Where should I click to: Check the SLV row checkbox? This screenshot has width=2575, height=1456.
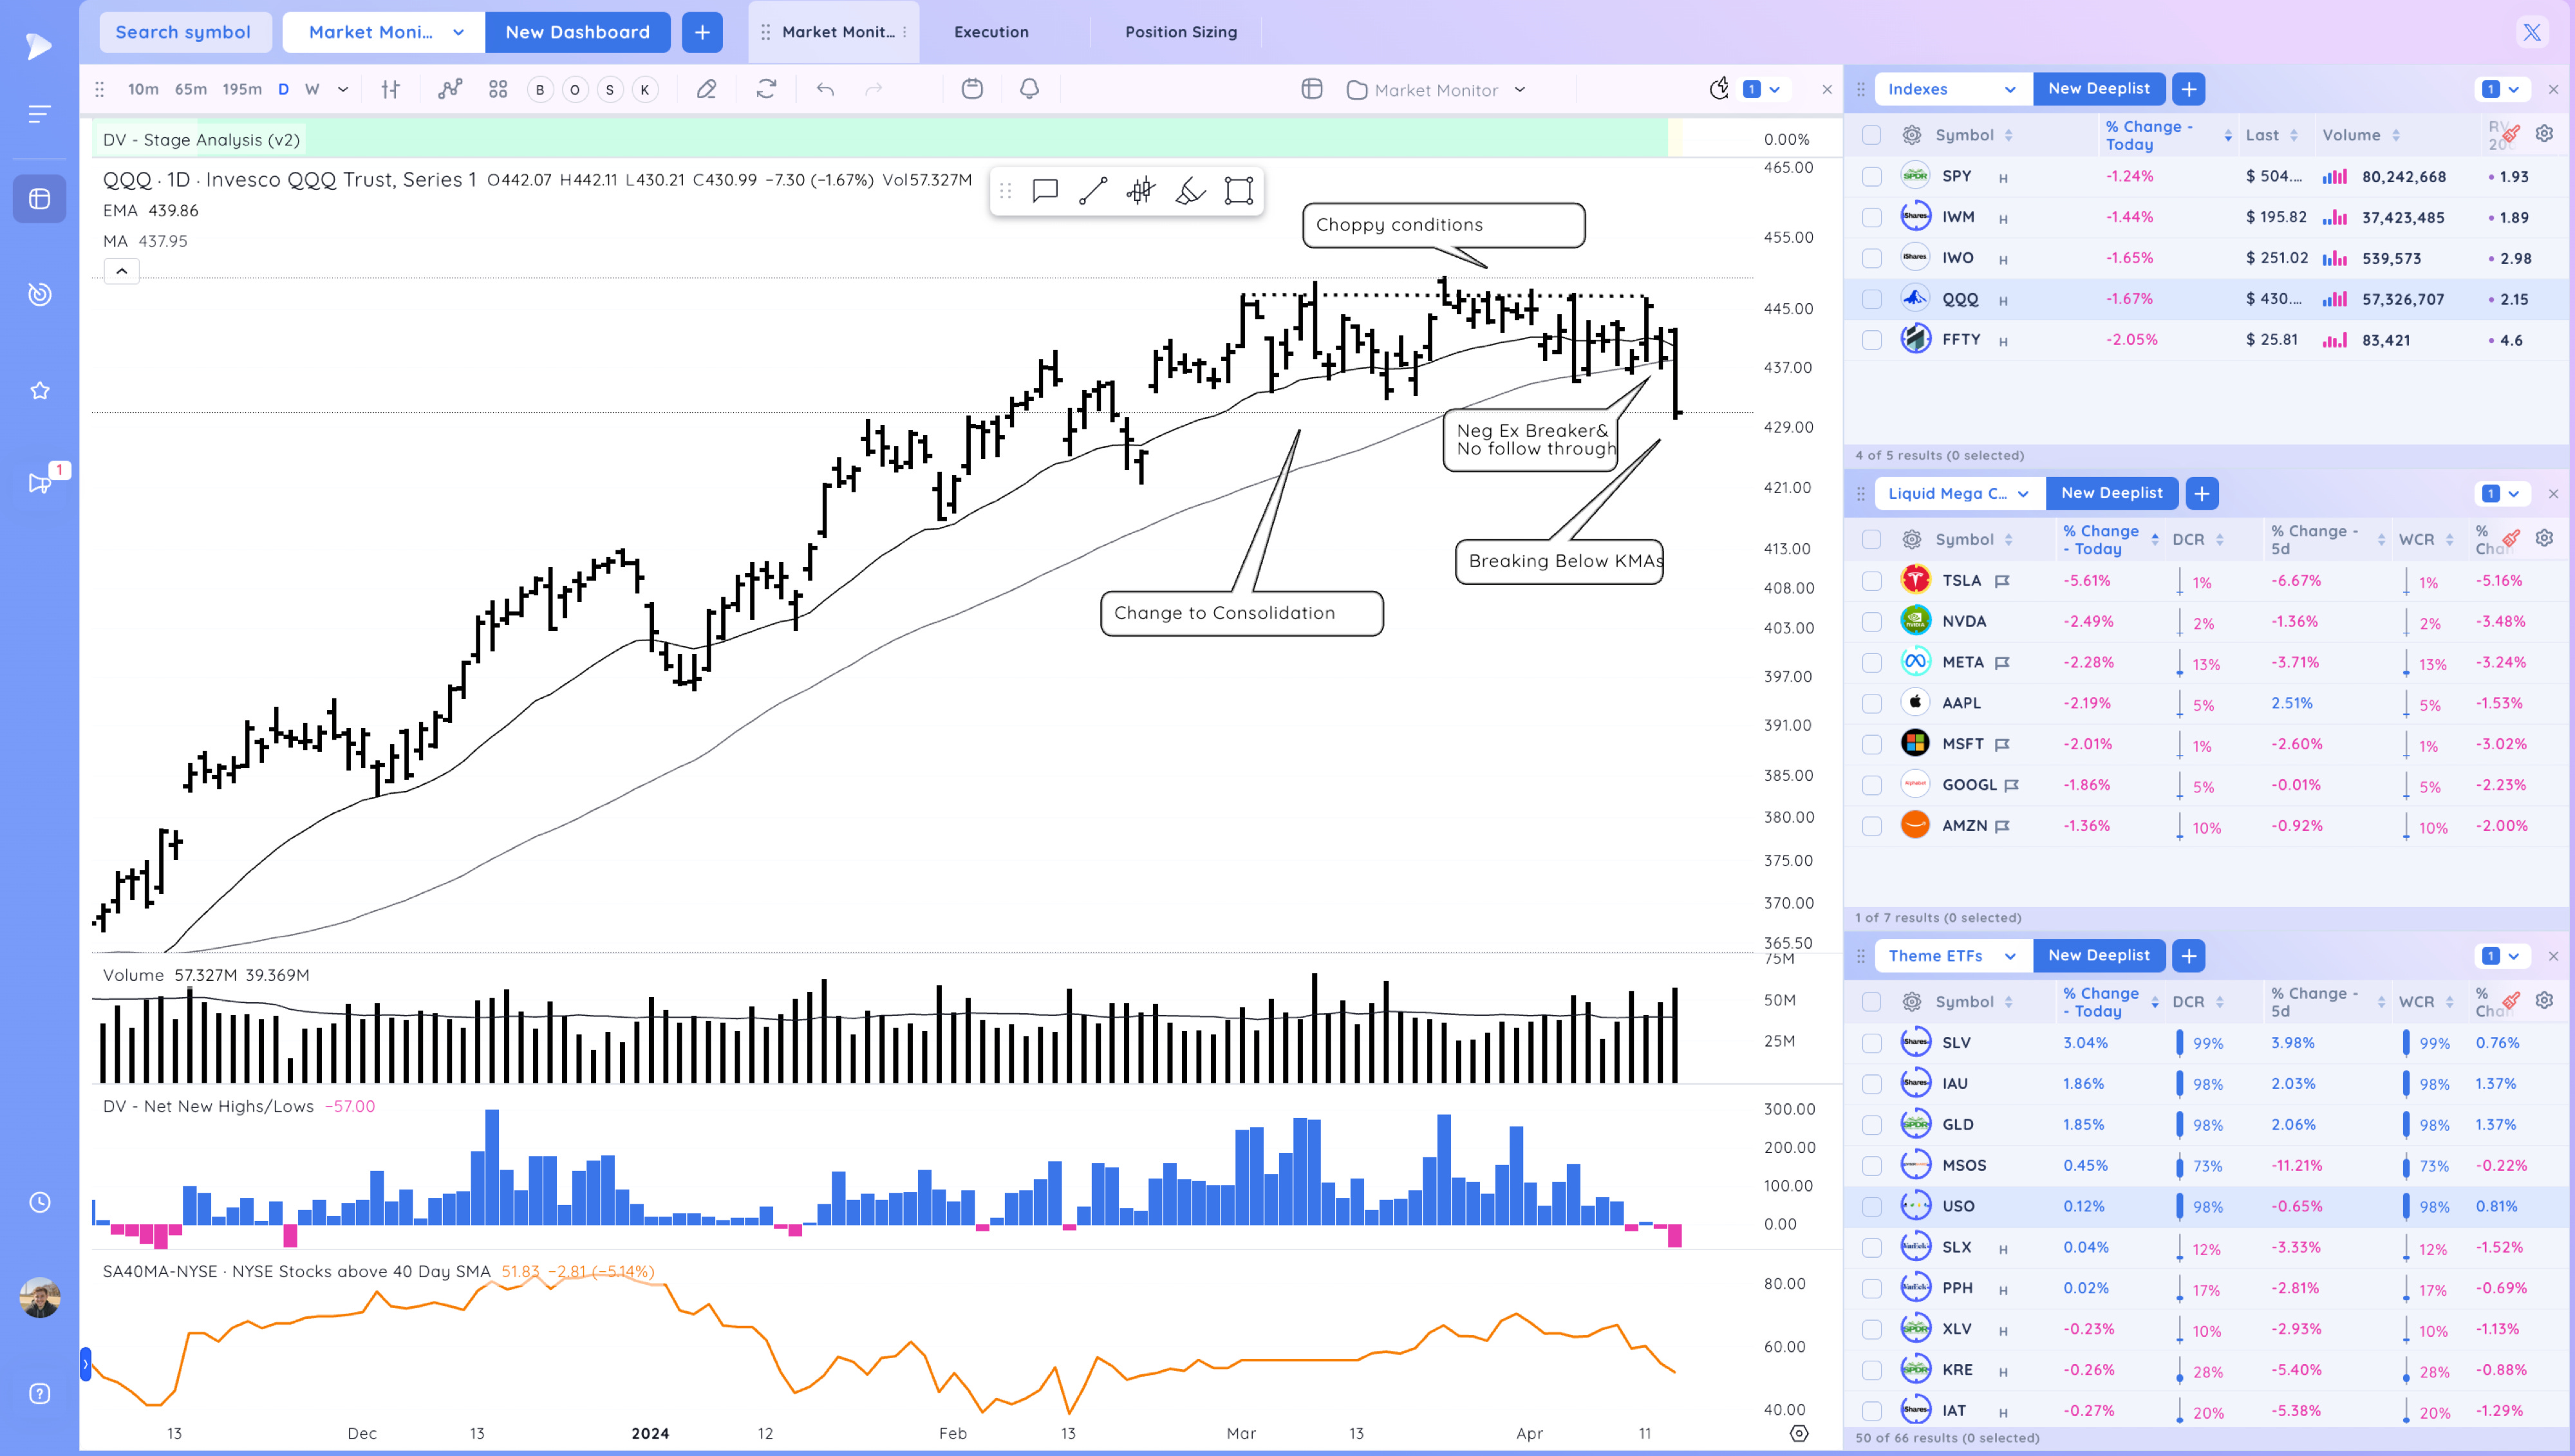(1871, 1043)
